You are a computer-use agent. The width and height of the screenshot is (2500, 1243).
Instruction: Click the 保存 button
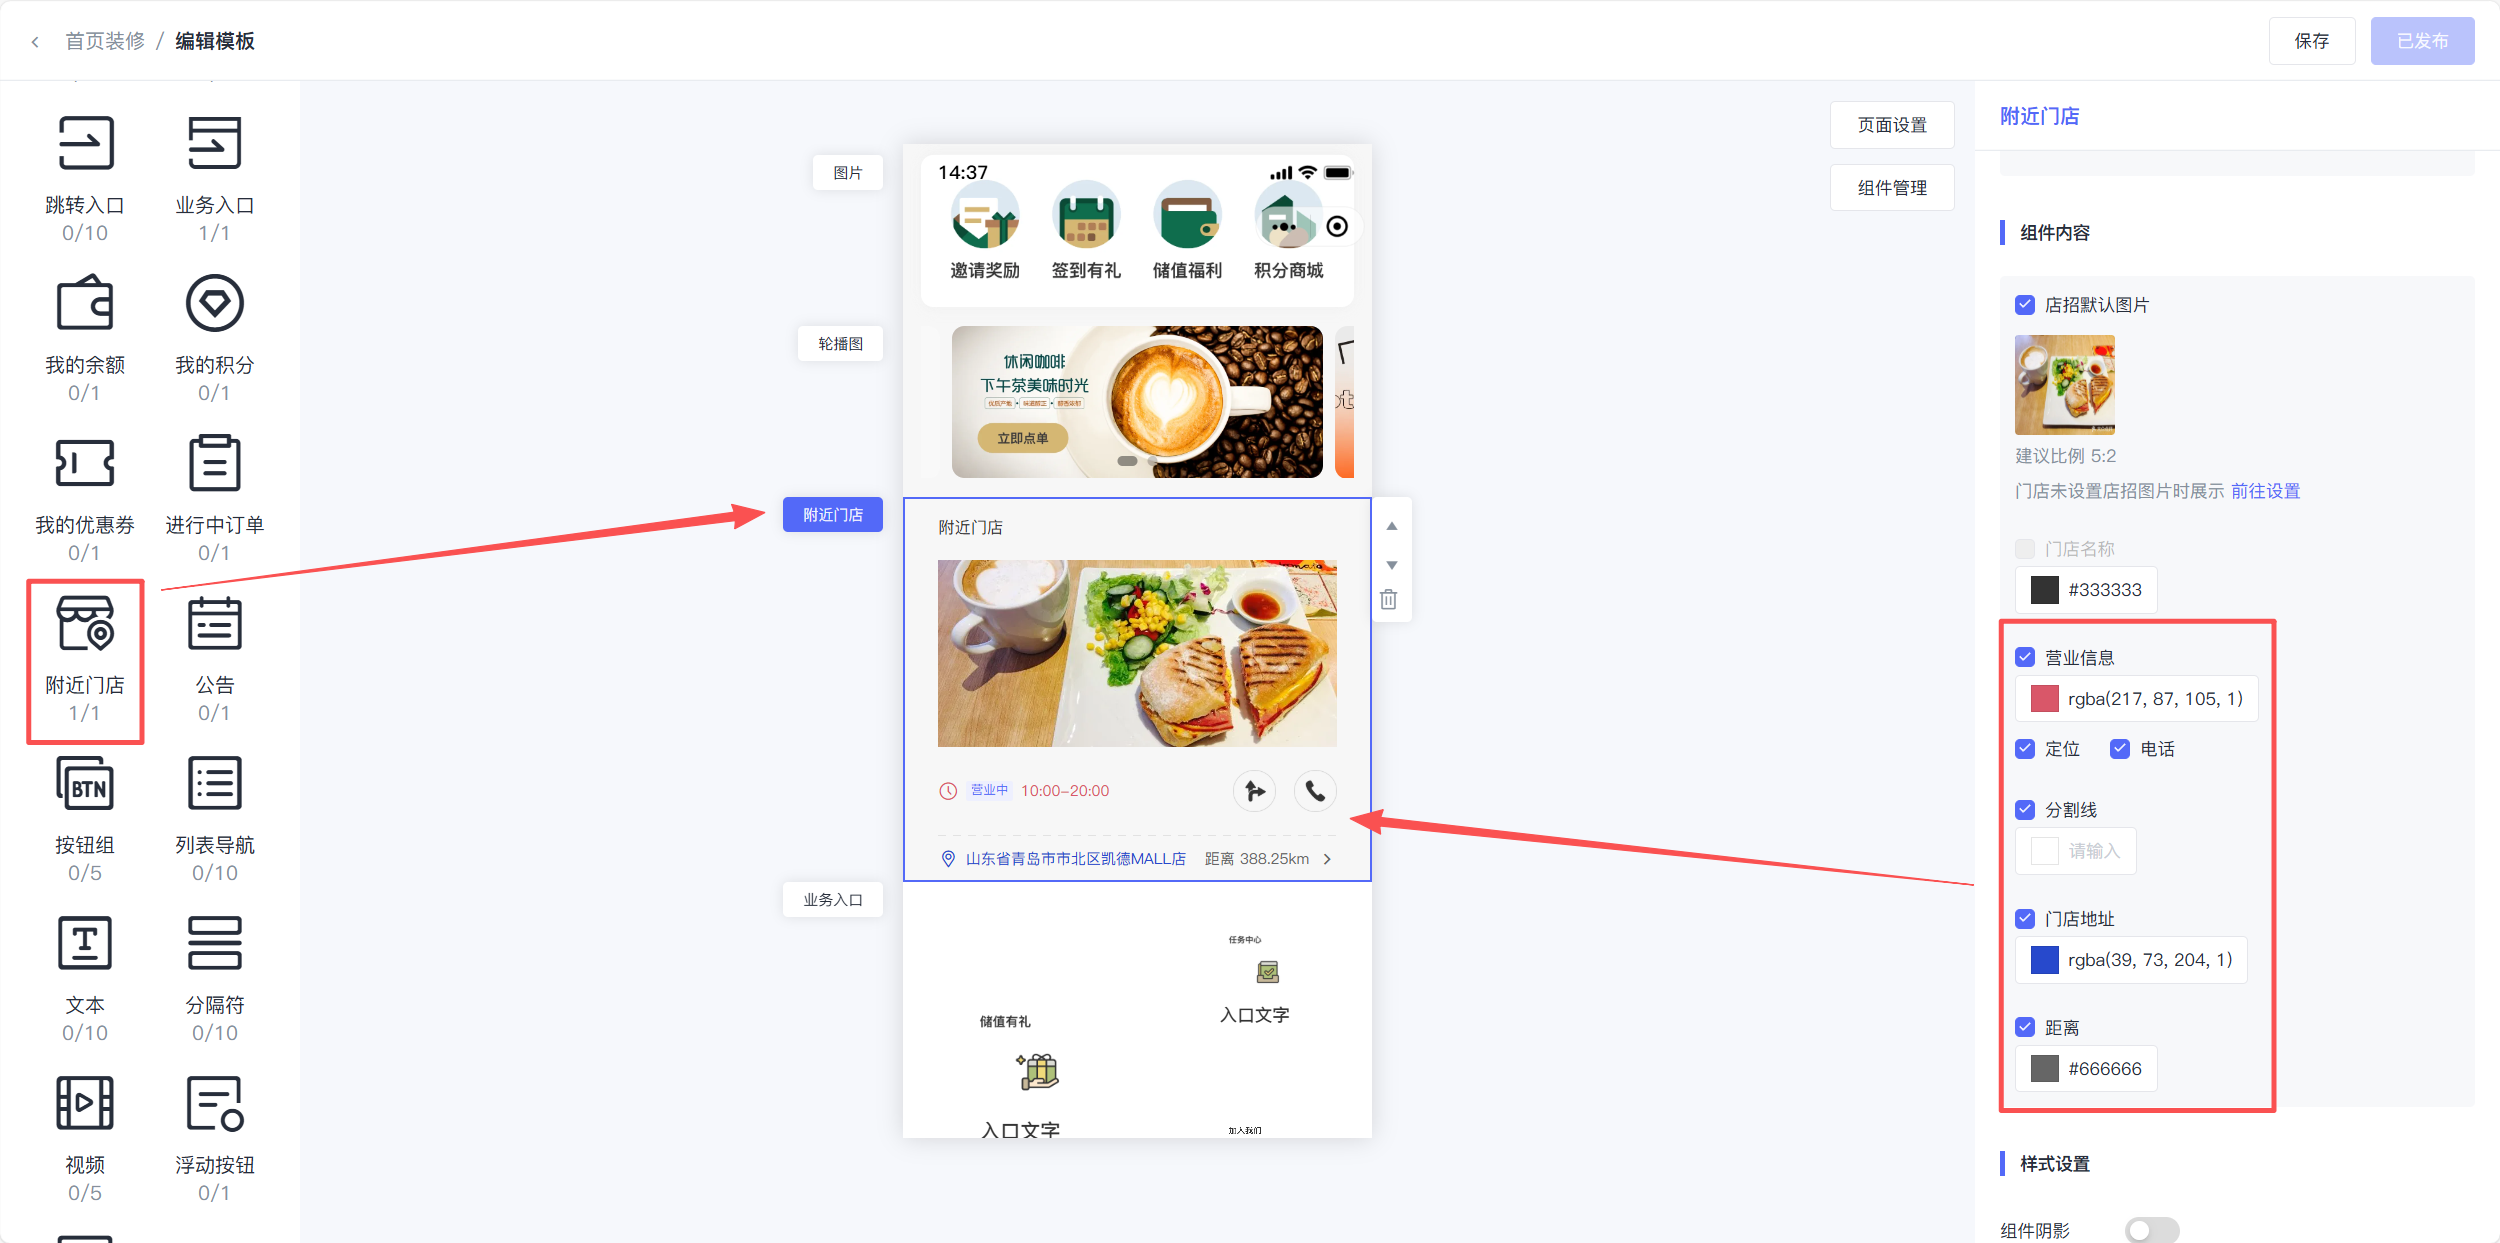2312,41
